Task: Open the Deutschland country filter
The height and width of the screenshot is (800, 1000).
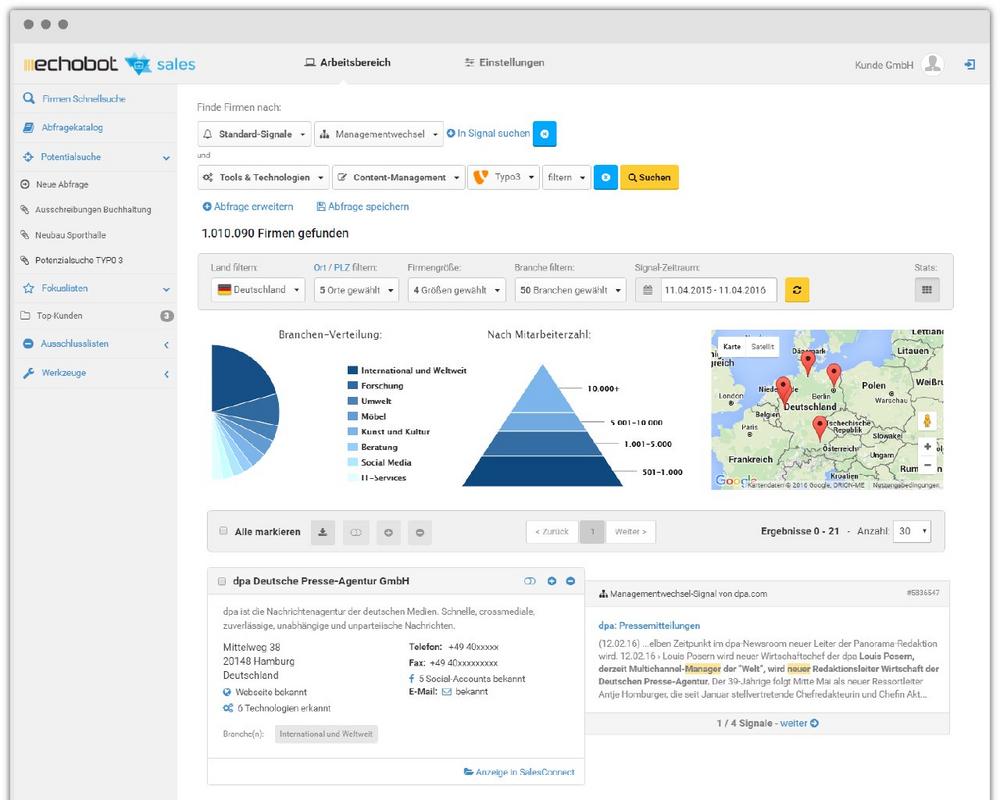Action: pos(258,290)
